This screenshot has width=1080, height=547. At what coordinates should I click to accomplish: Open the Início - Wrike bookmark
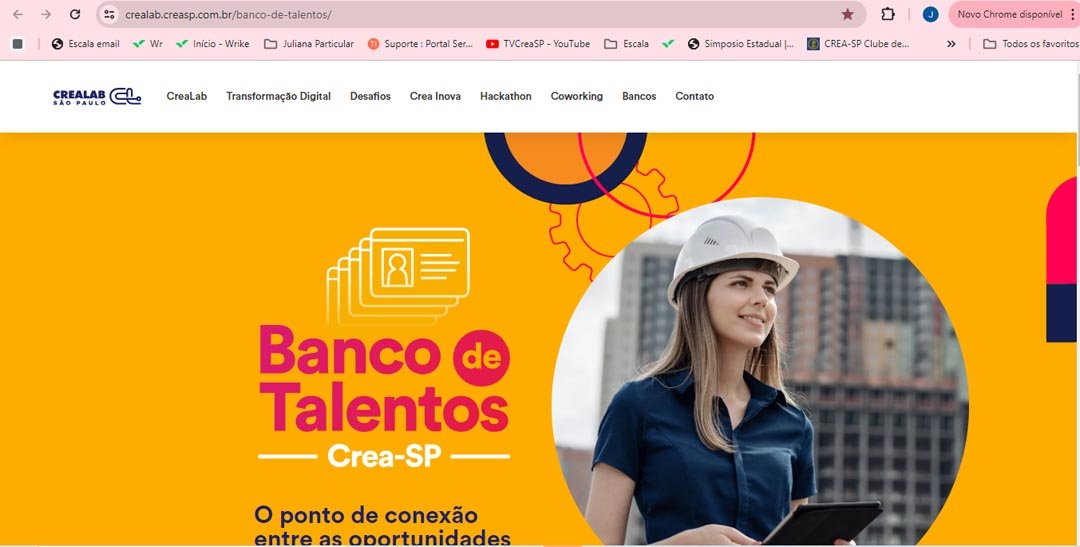(x=213, y=43)
